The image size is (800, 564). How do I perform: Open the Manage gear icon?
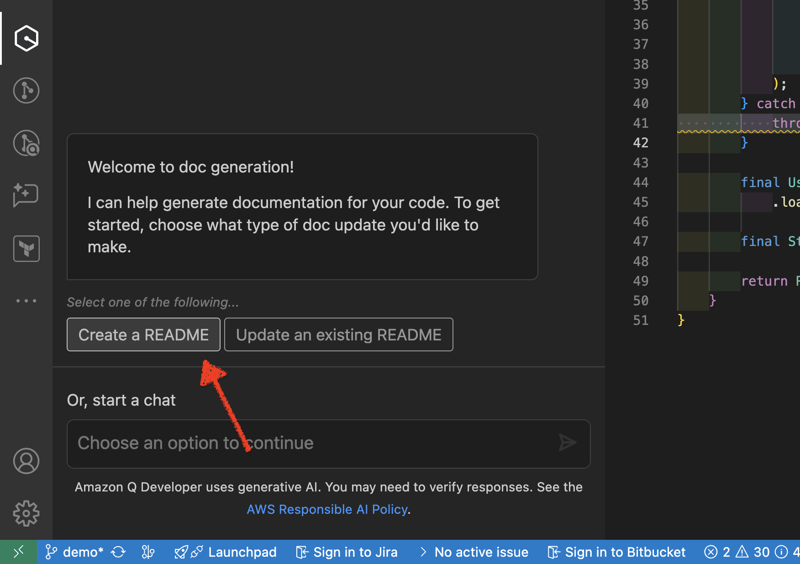[x=26, y=513]
